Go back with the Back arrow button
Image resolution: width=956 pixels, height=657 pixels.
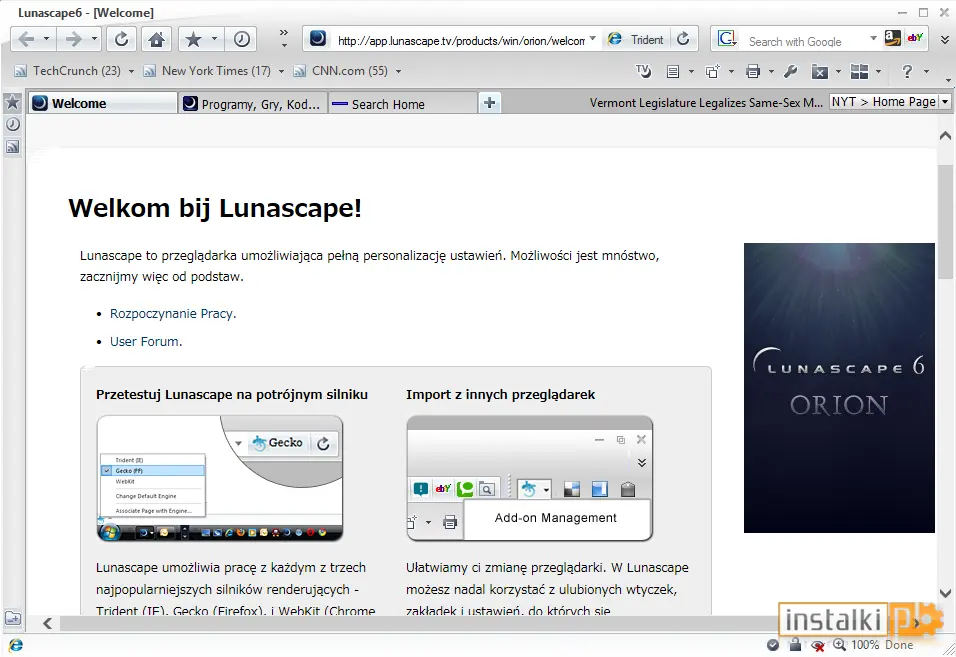27,40
